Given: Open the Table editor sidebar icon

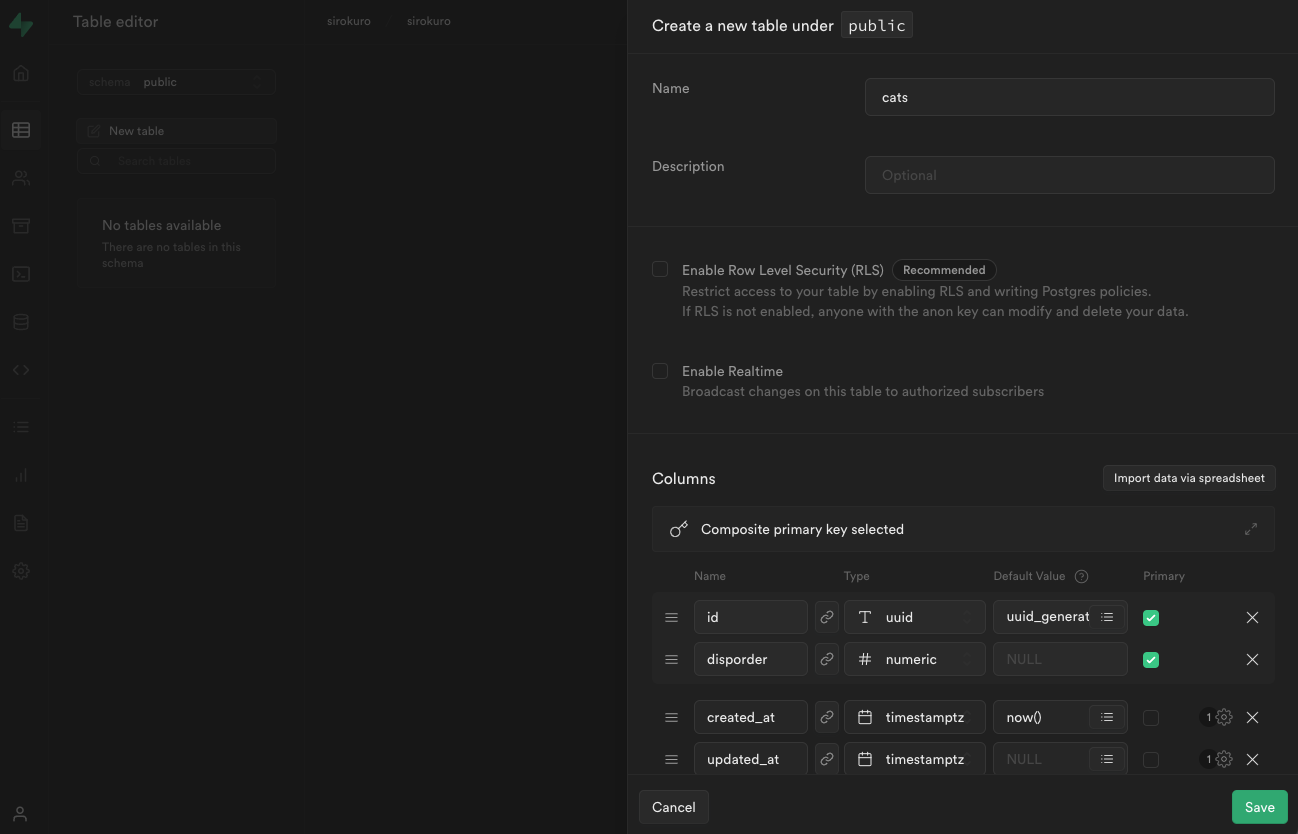Looking at the screenshot, I should 21,130.
